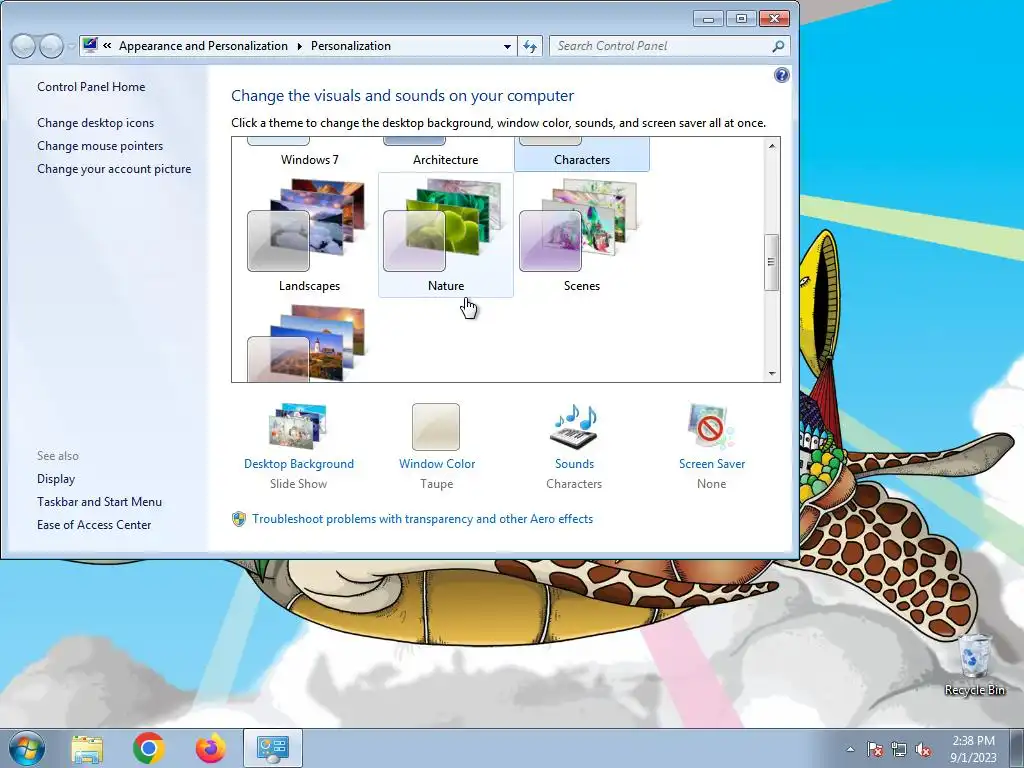Open Change your account picture link
The width and height of the screenshot is (1024, 768).
[114, 168]
